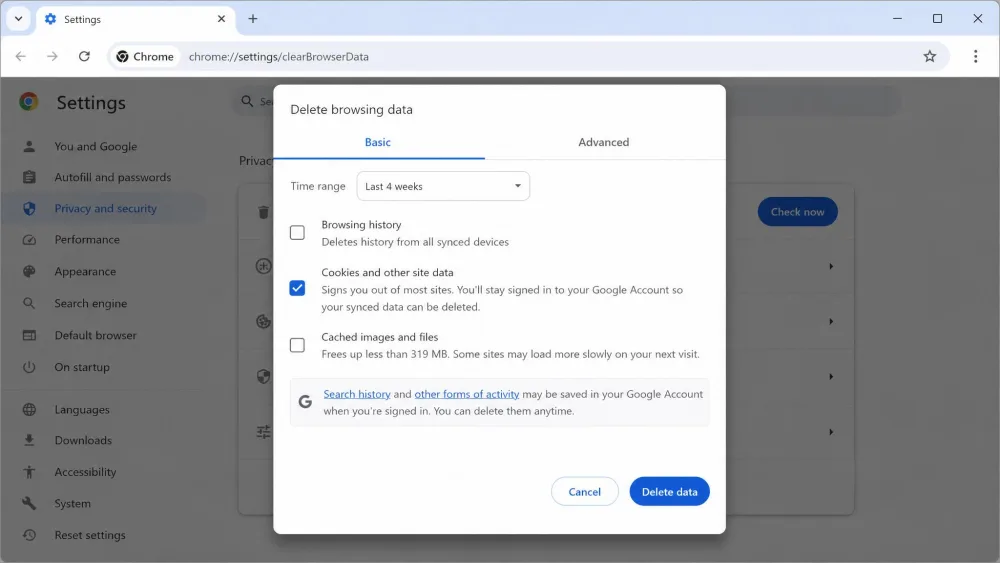The height and width of the screenshot is (563, 1000).
Task: Click the Settings tab title
Action: [82, 19]
